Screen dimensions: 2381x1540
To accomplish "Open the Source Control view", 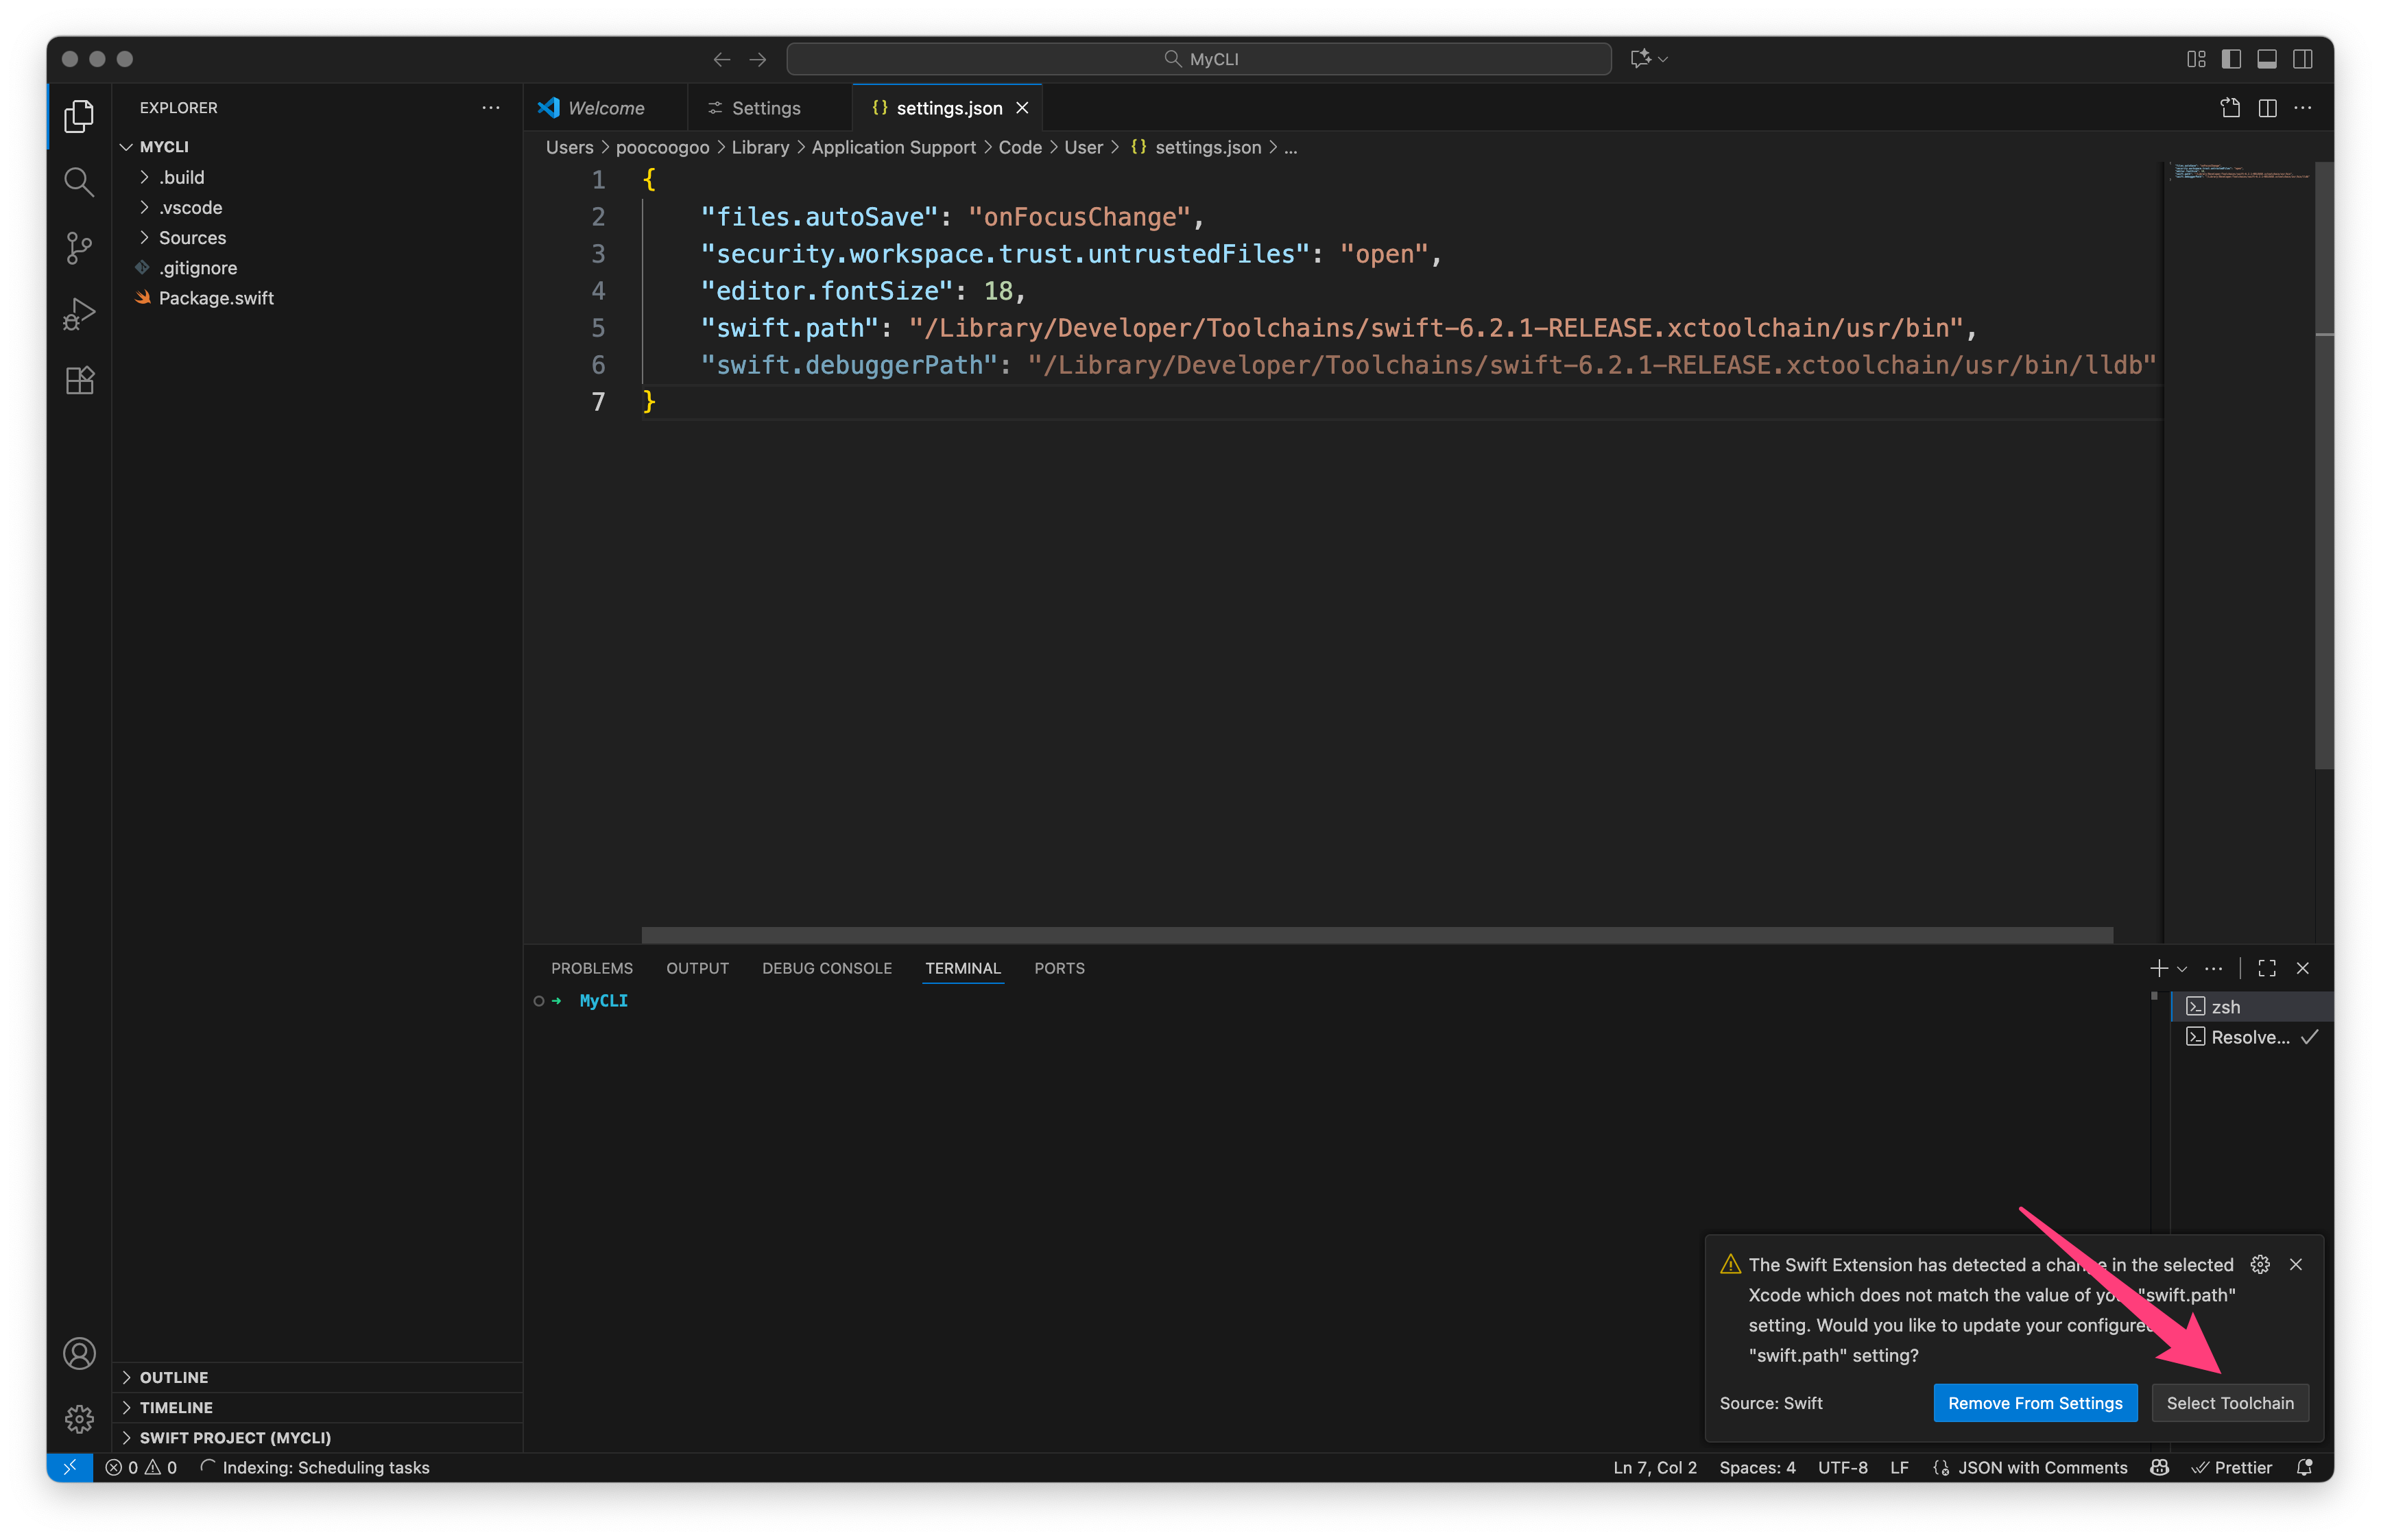I will coord(79,248).
